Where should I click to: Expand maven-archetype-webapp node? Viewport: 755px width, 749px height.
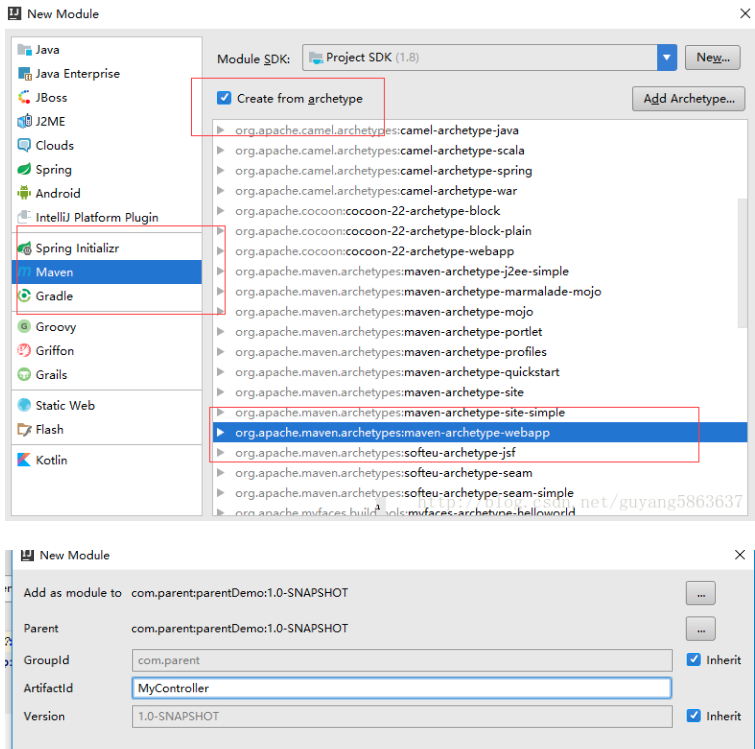point(221,432)
